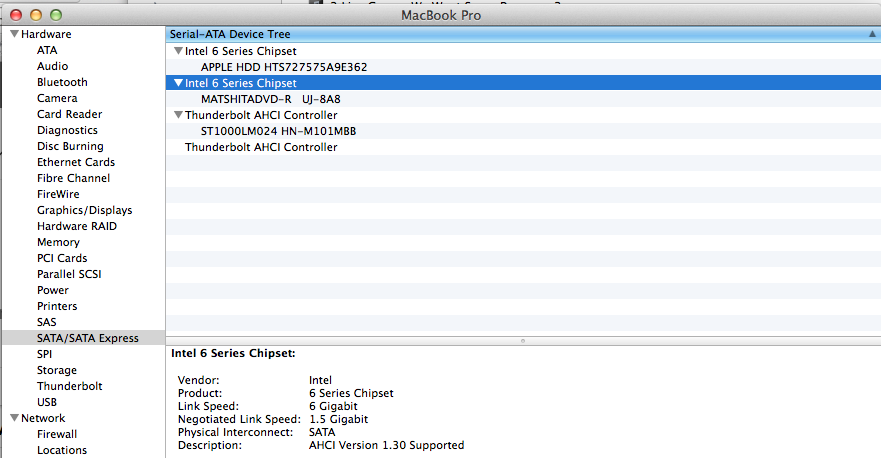Collapse first Intel 6 Series Chipset triangle

click(178, 51)
